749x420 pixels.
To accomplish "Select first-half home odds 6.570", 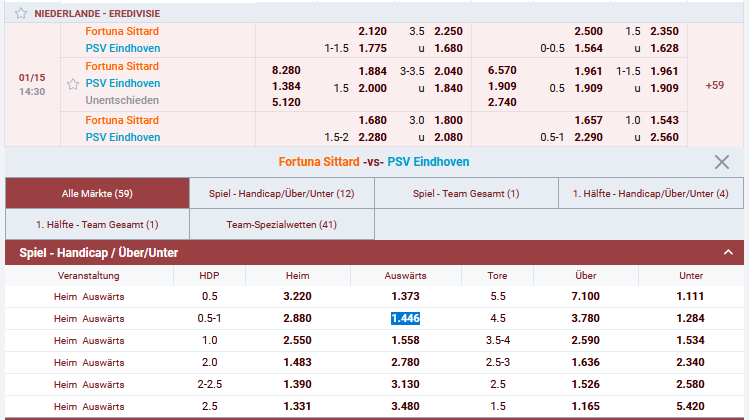I will click(502, 70).
